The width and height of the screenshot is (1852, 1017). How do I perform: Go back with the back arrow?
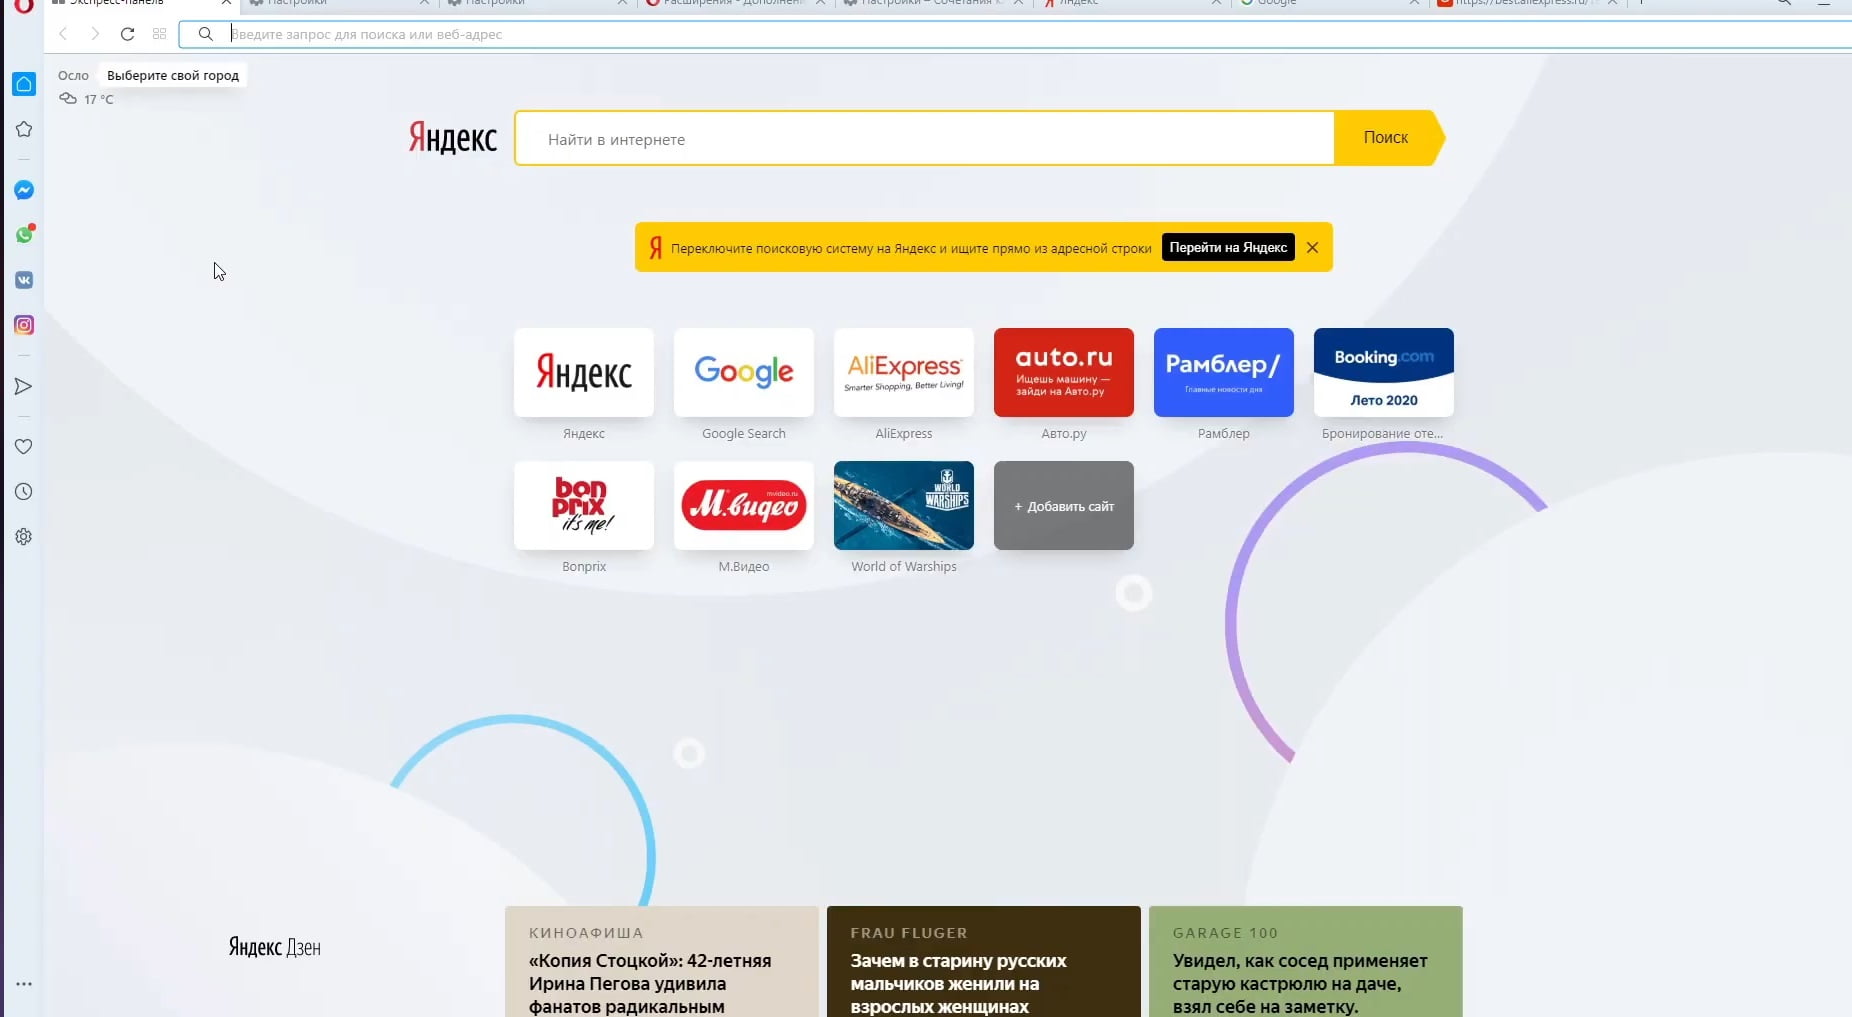pos(63,34)
